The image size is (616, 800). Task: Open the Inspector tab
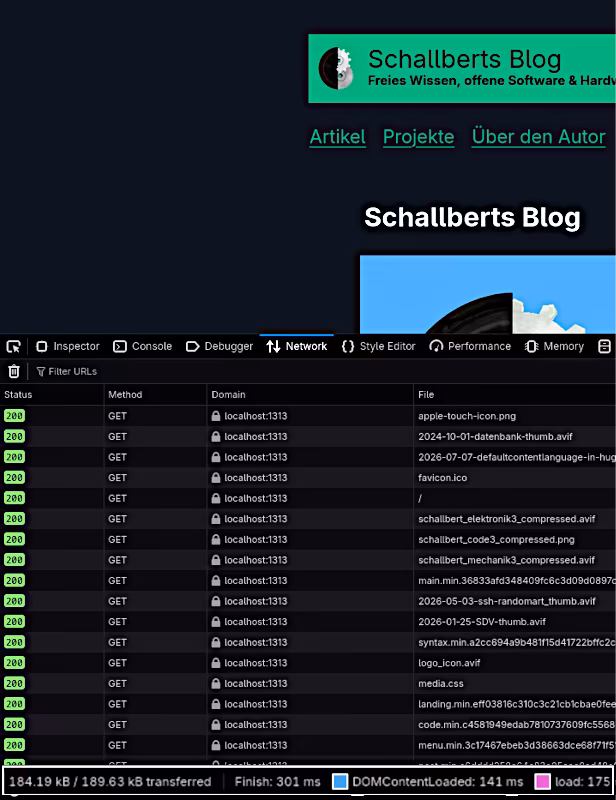pos(67,346)
